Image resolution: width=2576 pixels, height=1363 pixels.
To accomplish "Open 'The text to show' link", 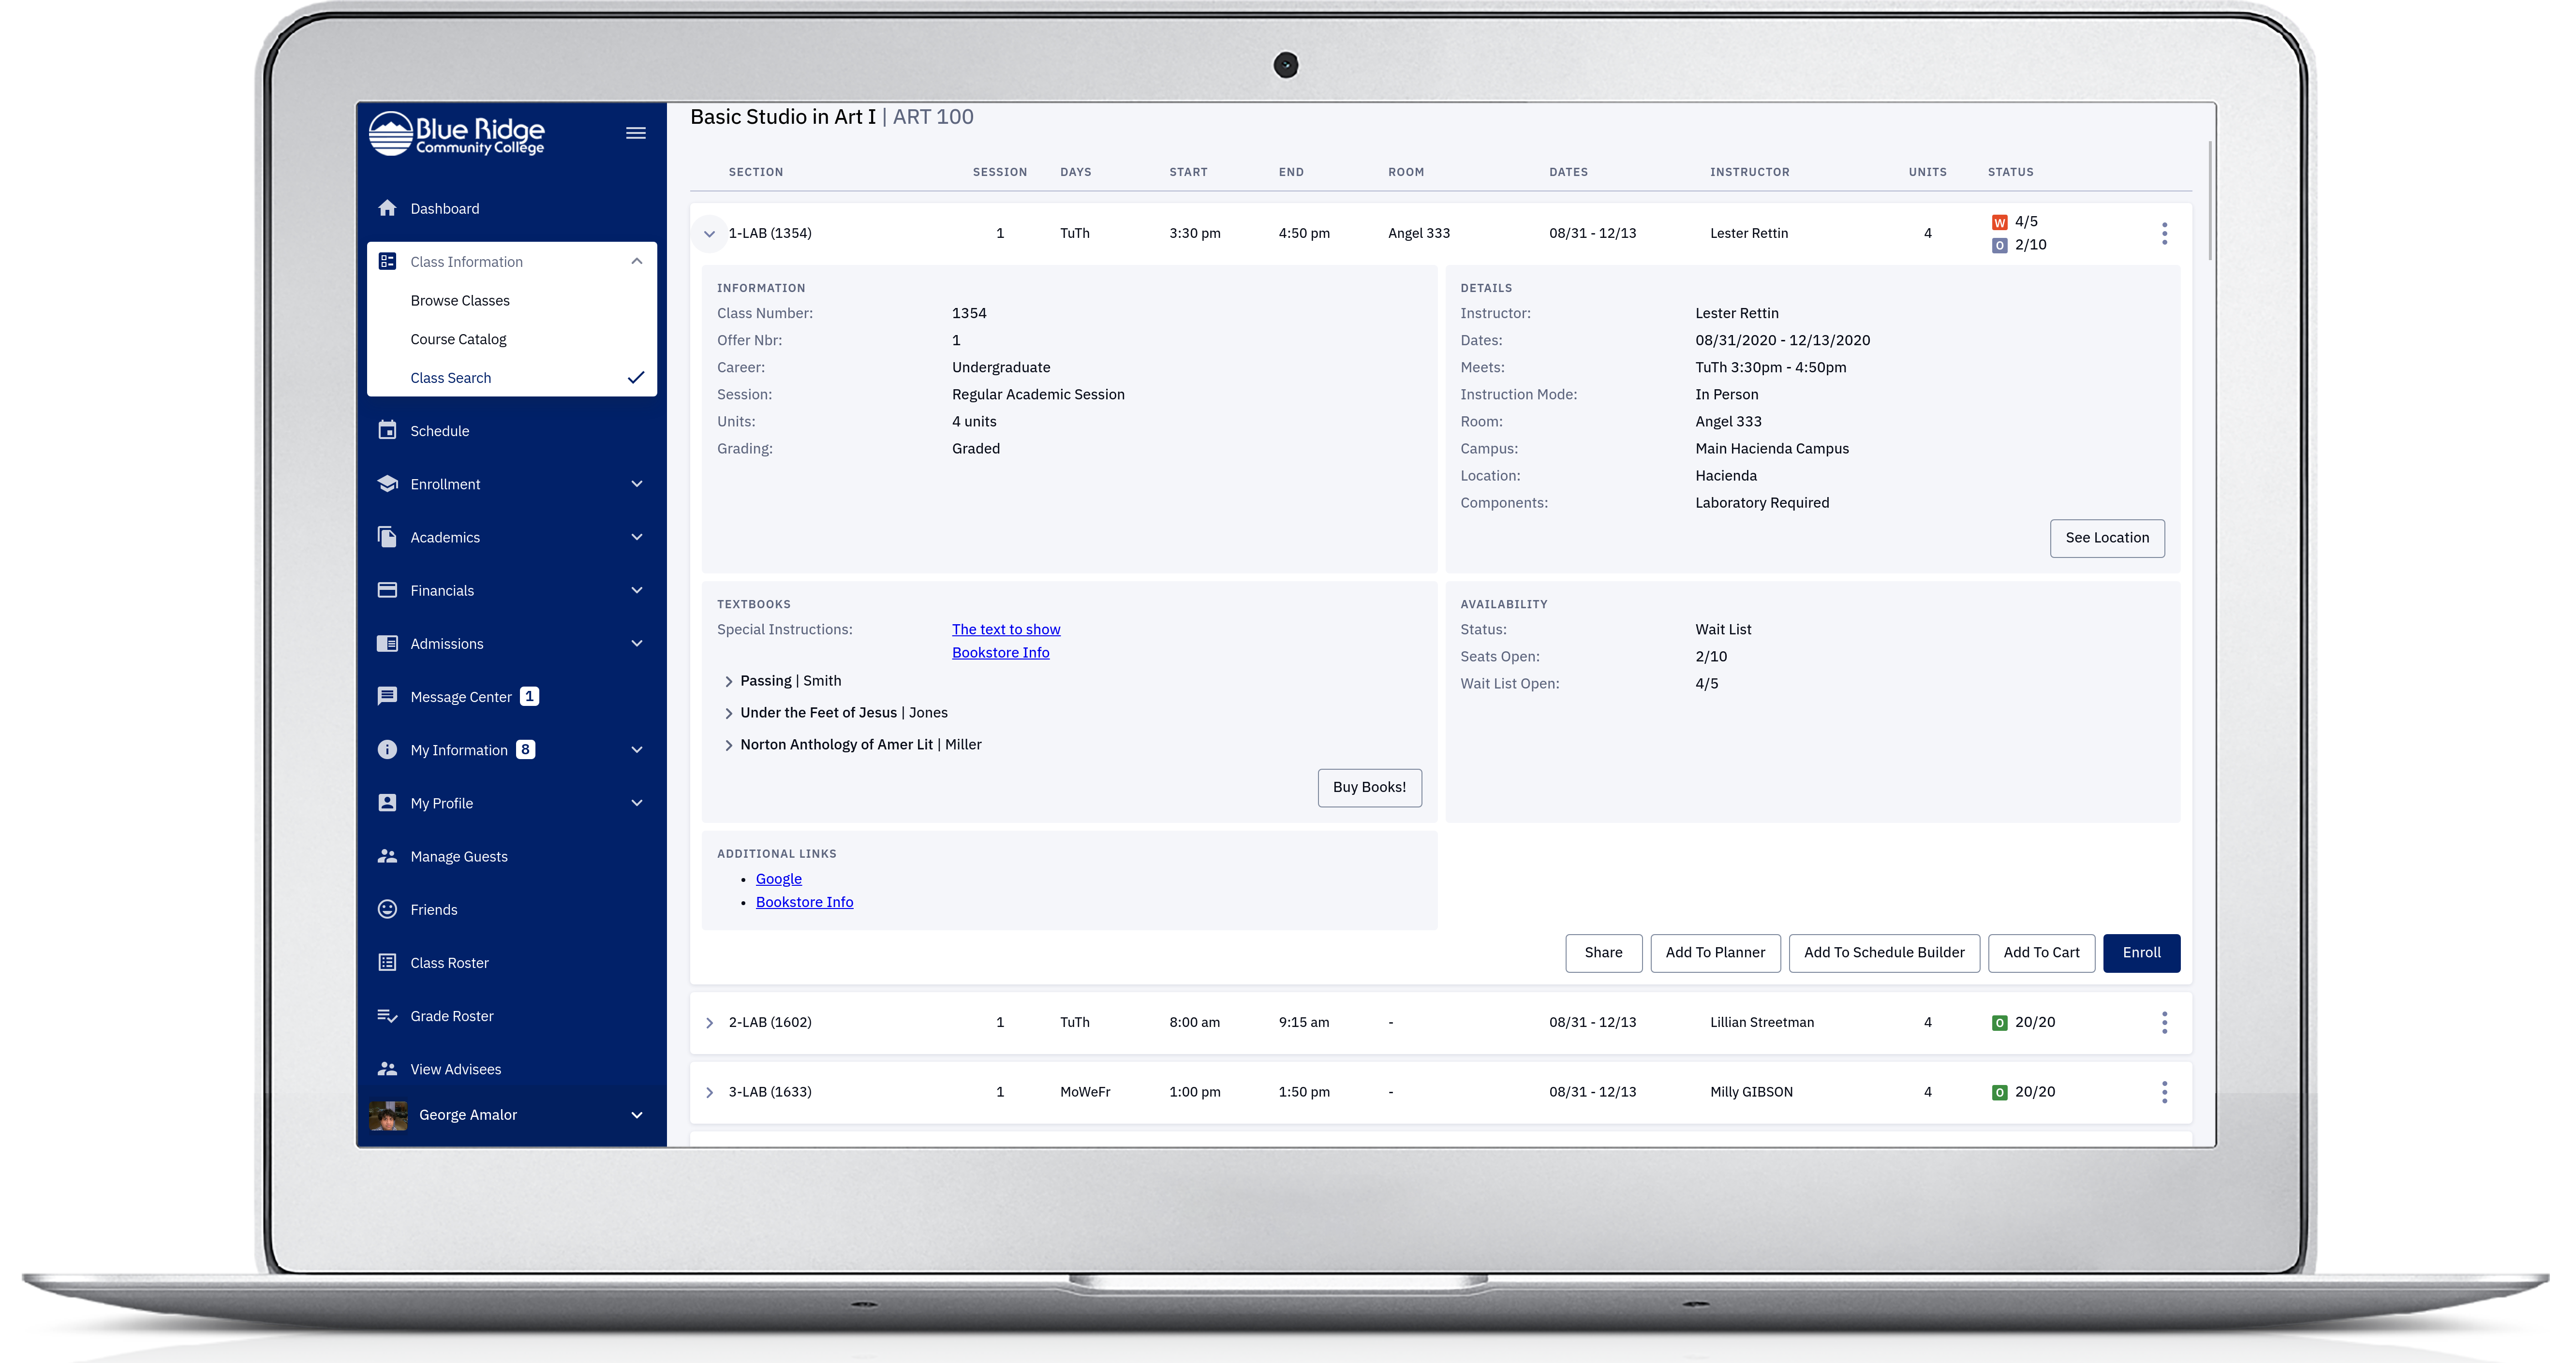I will [1006, 629].
